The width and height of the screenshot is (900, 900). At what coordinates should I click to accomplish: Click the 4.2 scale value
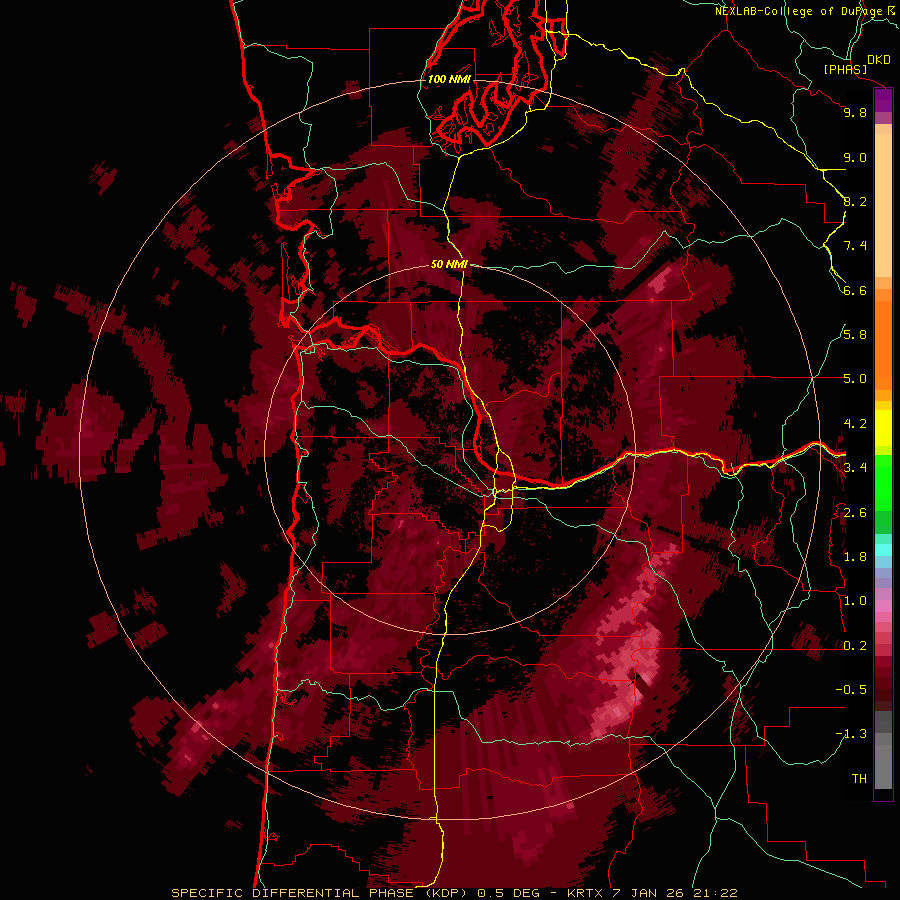(855, 424)
